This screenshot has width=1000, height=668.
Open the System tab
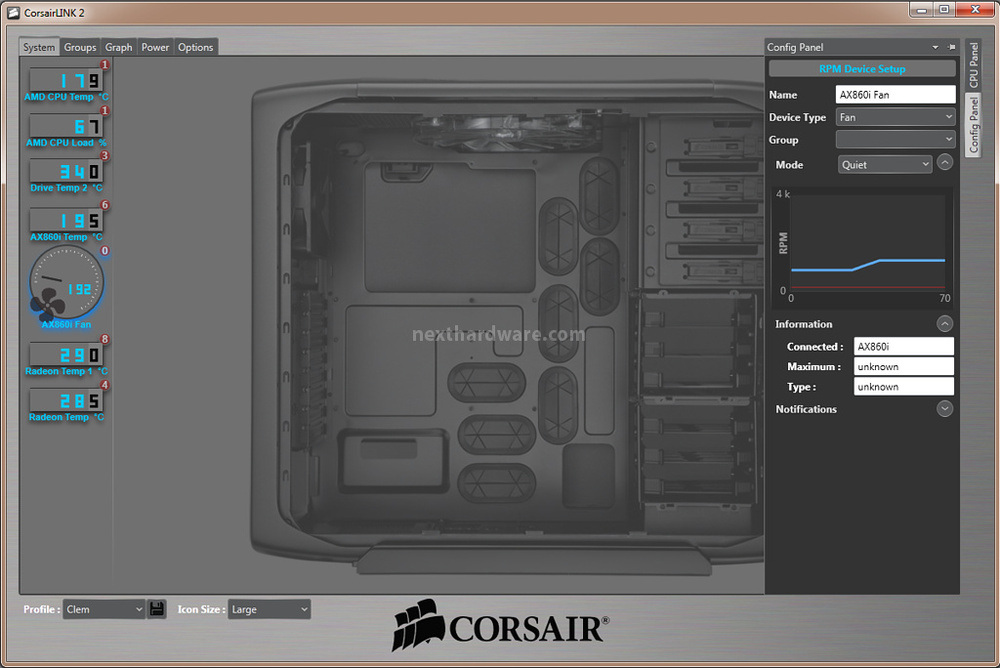(x=39, y=47)
